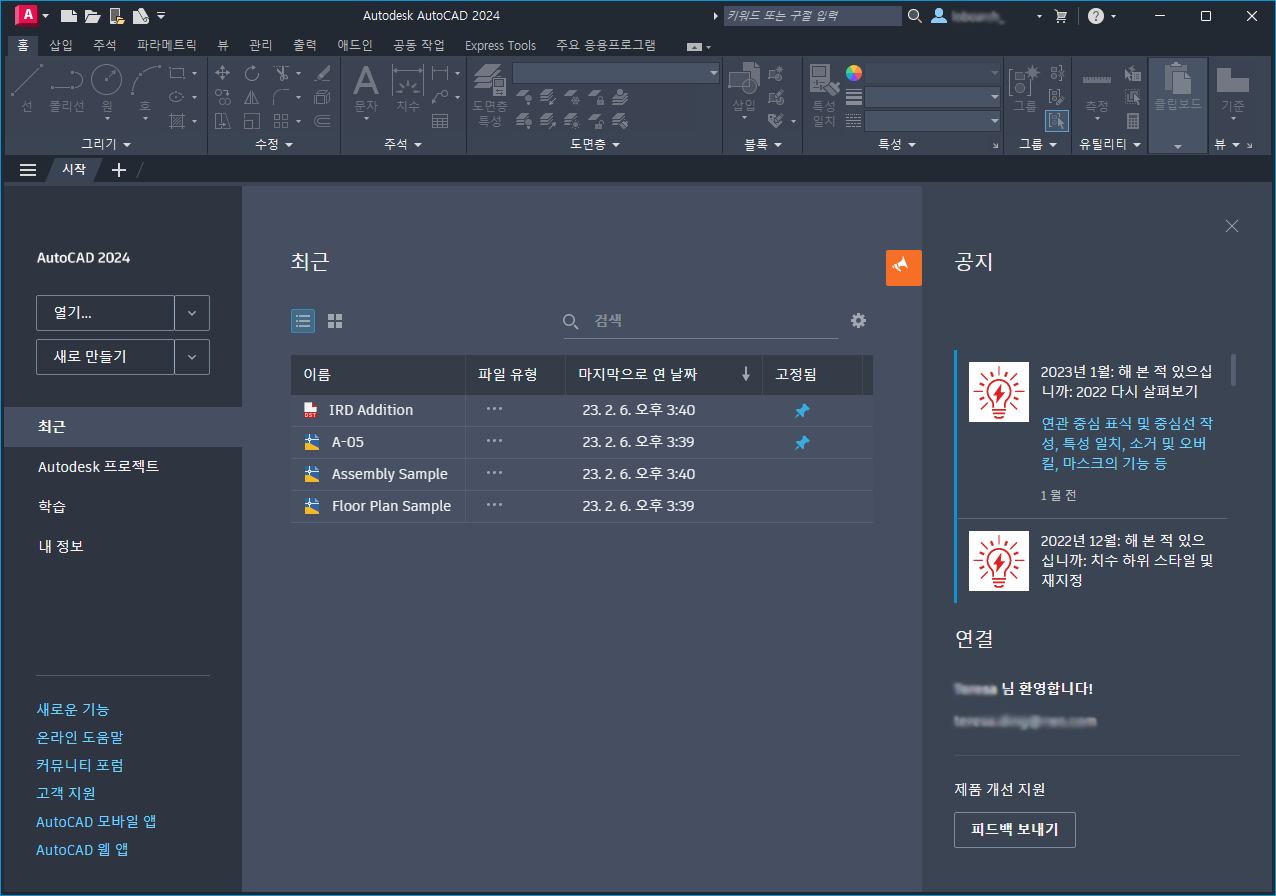Toggle Group Selection on/off button

(x=1056, y=121)
